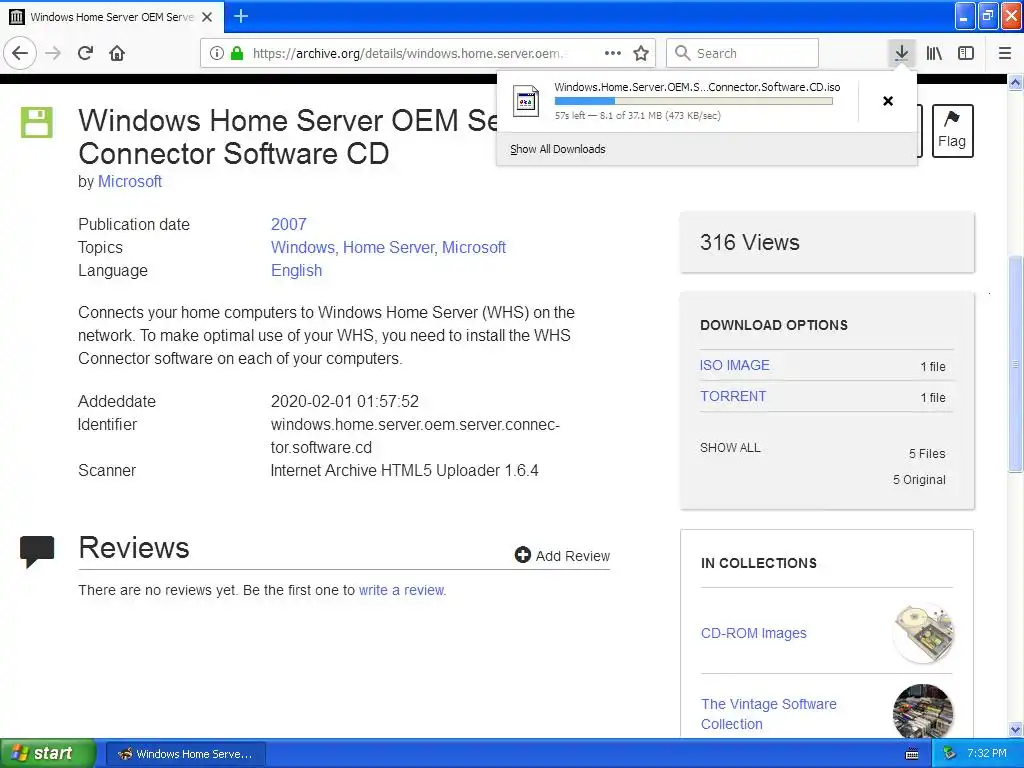This screenshot has width=1024, height=768.
Task: Click the download progress bar
Action: tap(694, 101)
